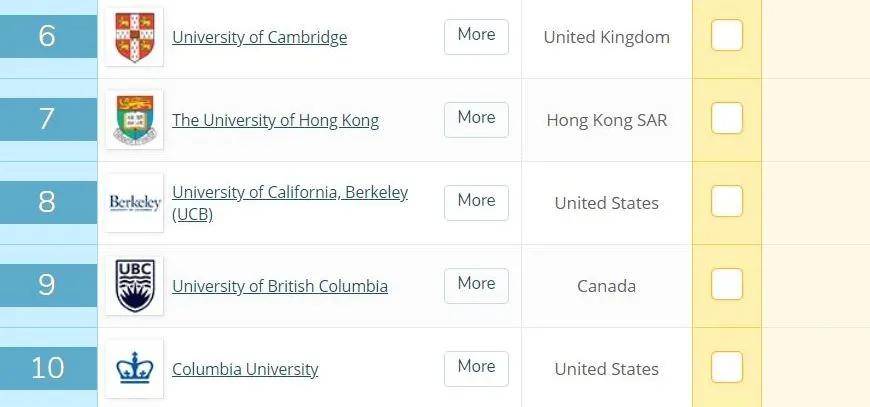Click the Columbia University crown logo

[x=134, y=369]
